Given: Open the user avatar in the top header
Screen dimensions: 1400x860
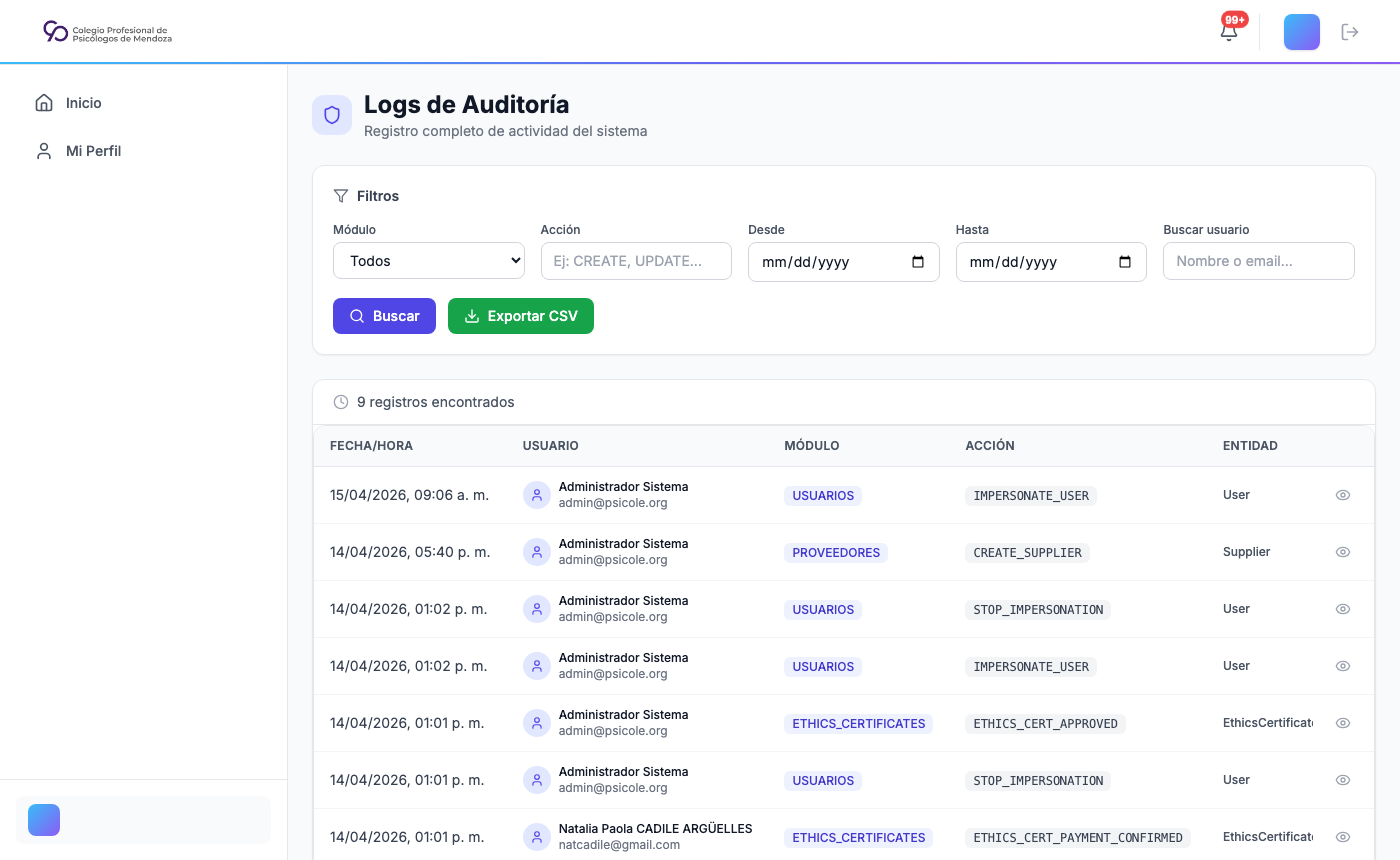Looking at the screenshot, I should [1302, 32].
